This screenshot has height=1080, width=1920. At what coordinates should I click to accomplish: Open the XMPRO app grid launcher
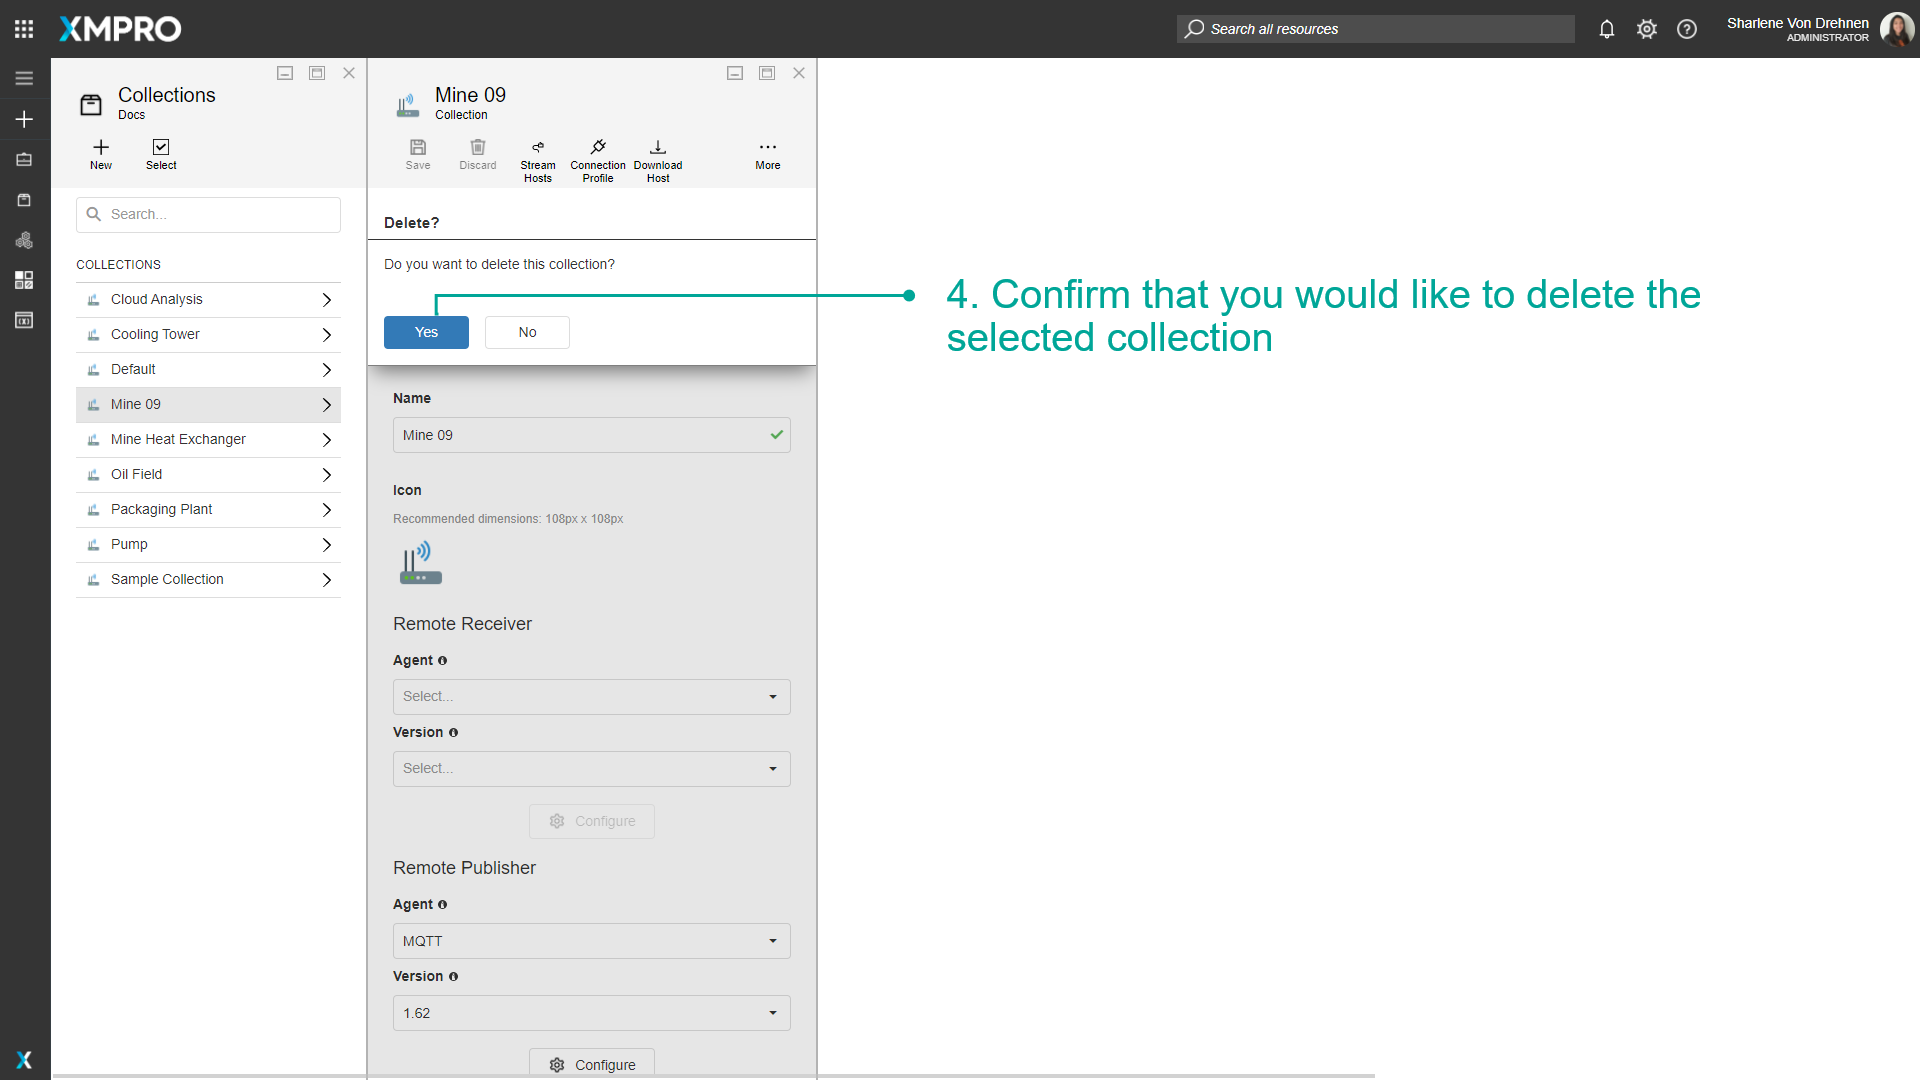click(x=23, y=28)
